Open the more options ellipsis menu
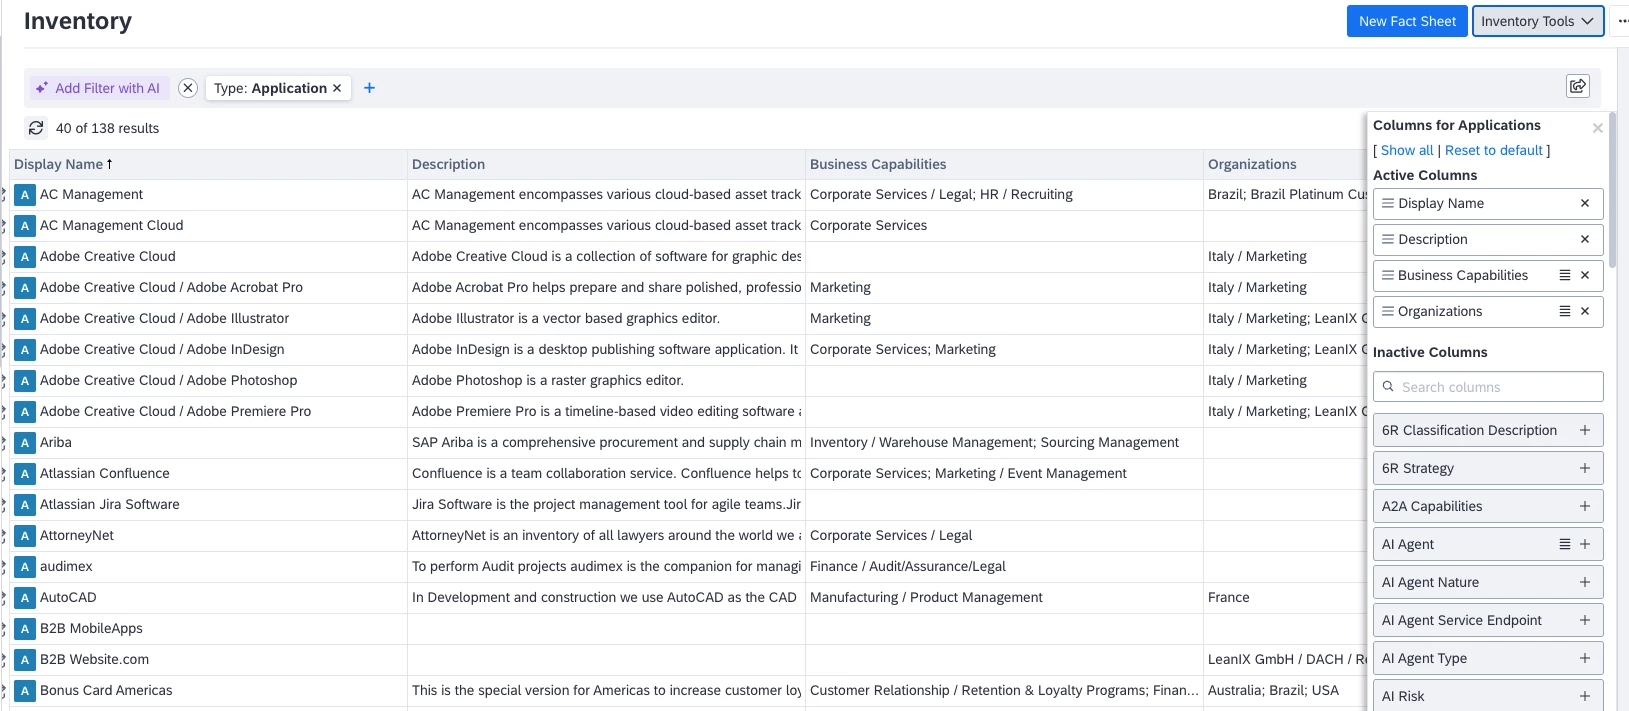 [1622, 21]
